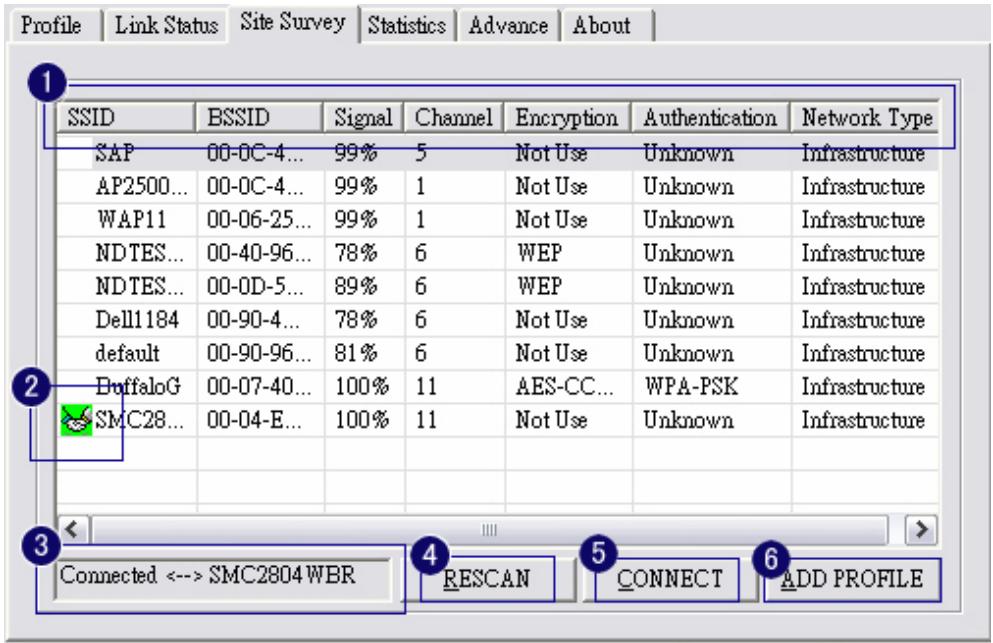The height and width of the screenshot is (643, 993).
Task: Click BSSID 00-40-96... cell
Action: (x=259, y=253)
